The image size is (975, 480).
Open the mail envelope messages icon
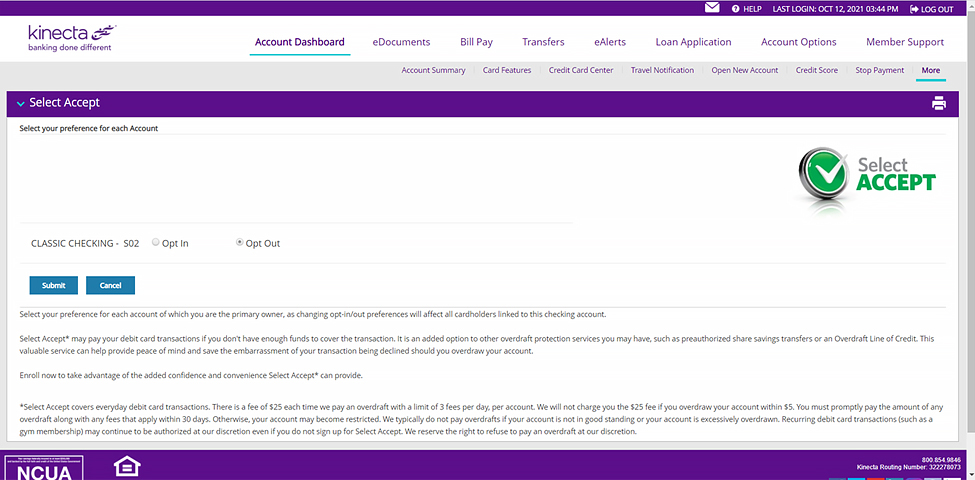(x=712, y=8)
